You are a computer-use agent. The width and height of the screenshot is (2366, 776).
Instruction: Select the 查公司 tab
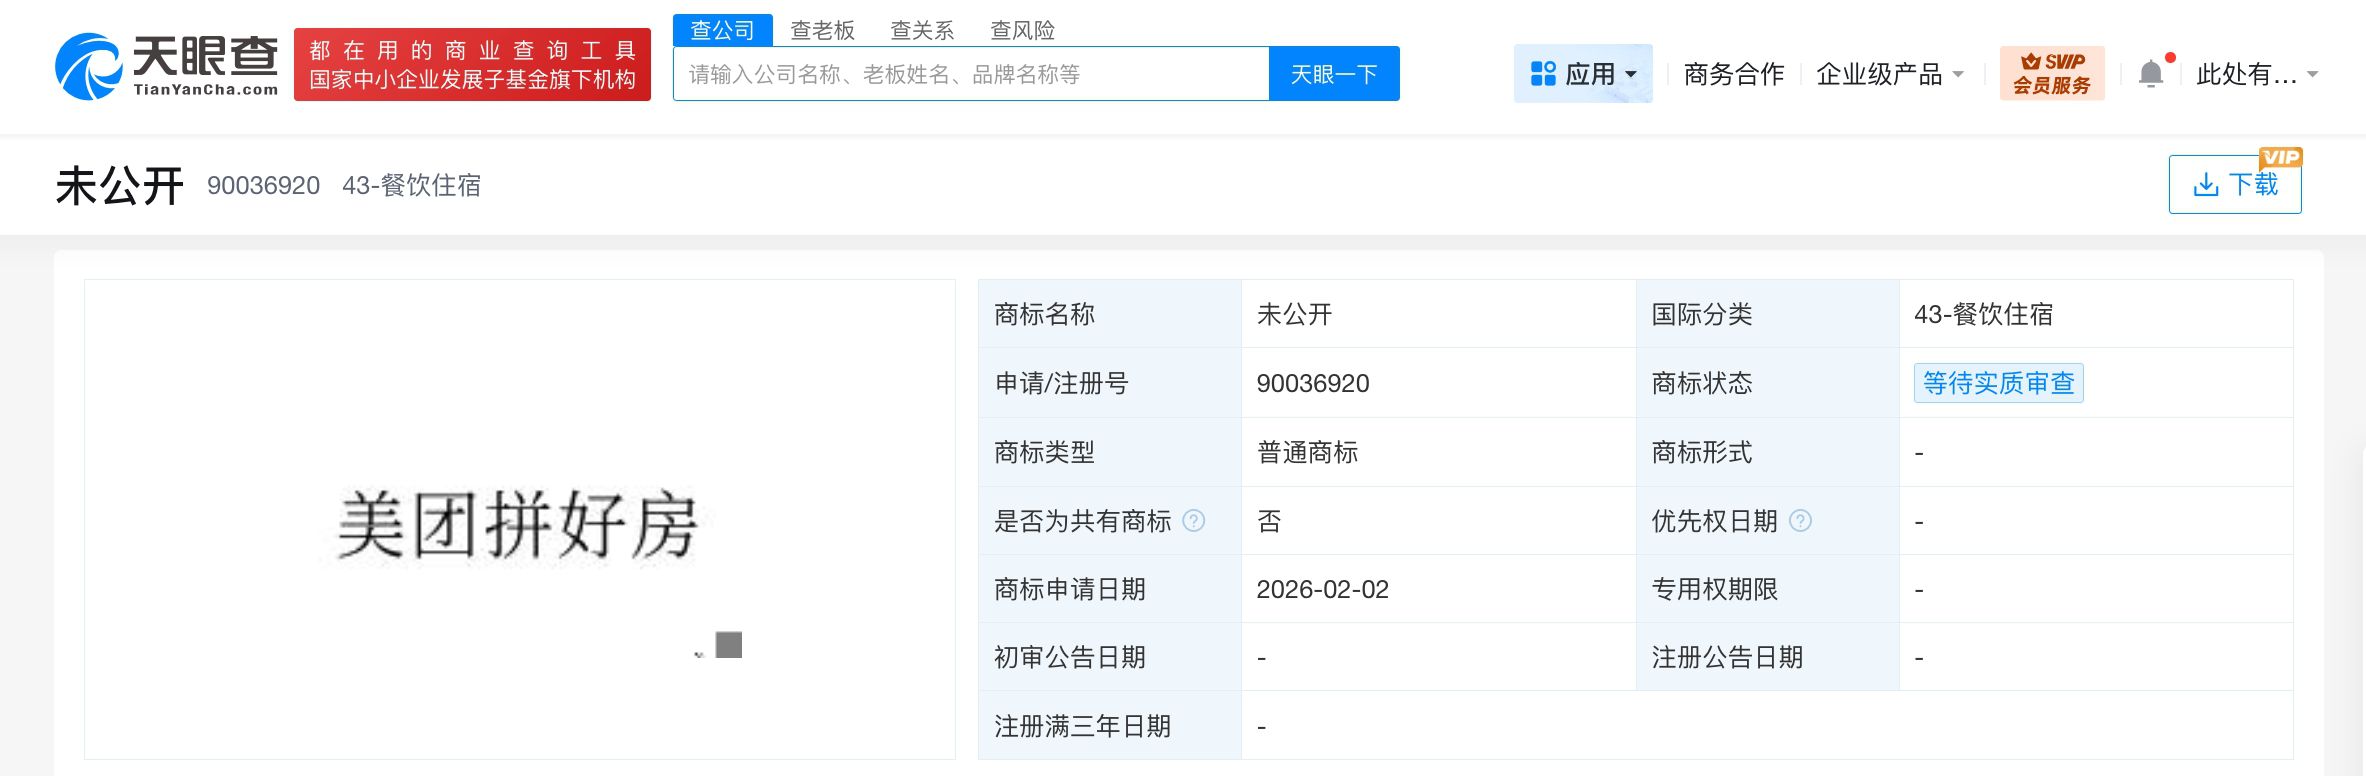pyautogui.click(x=722, y=30)
